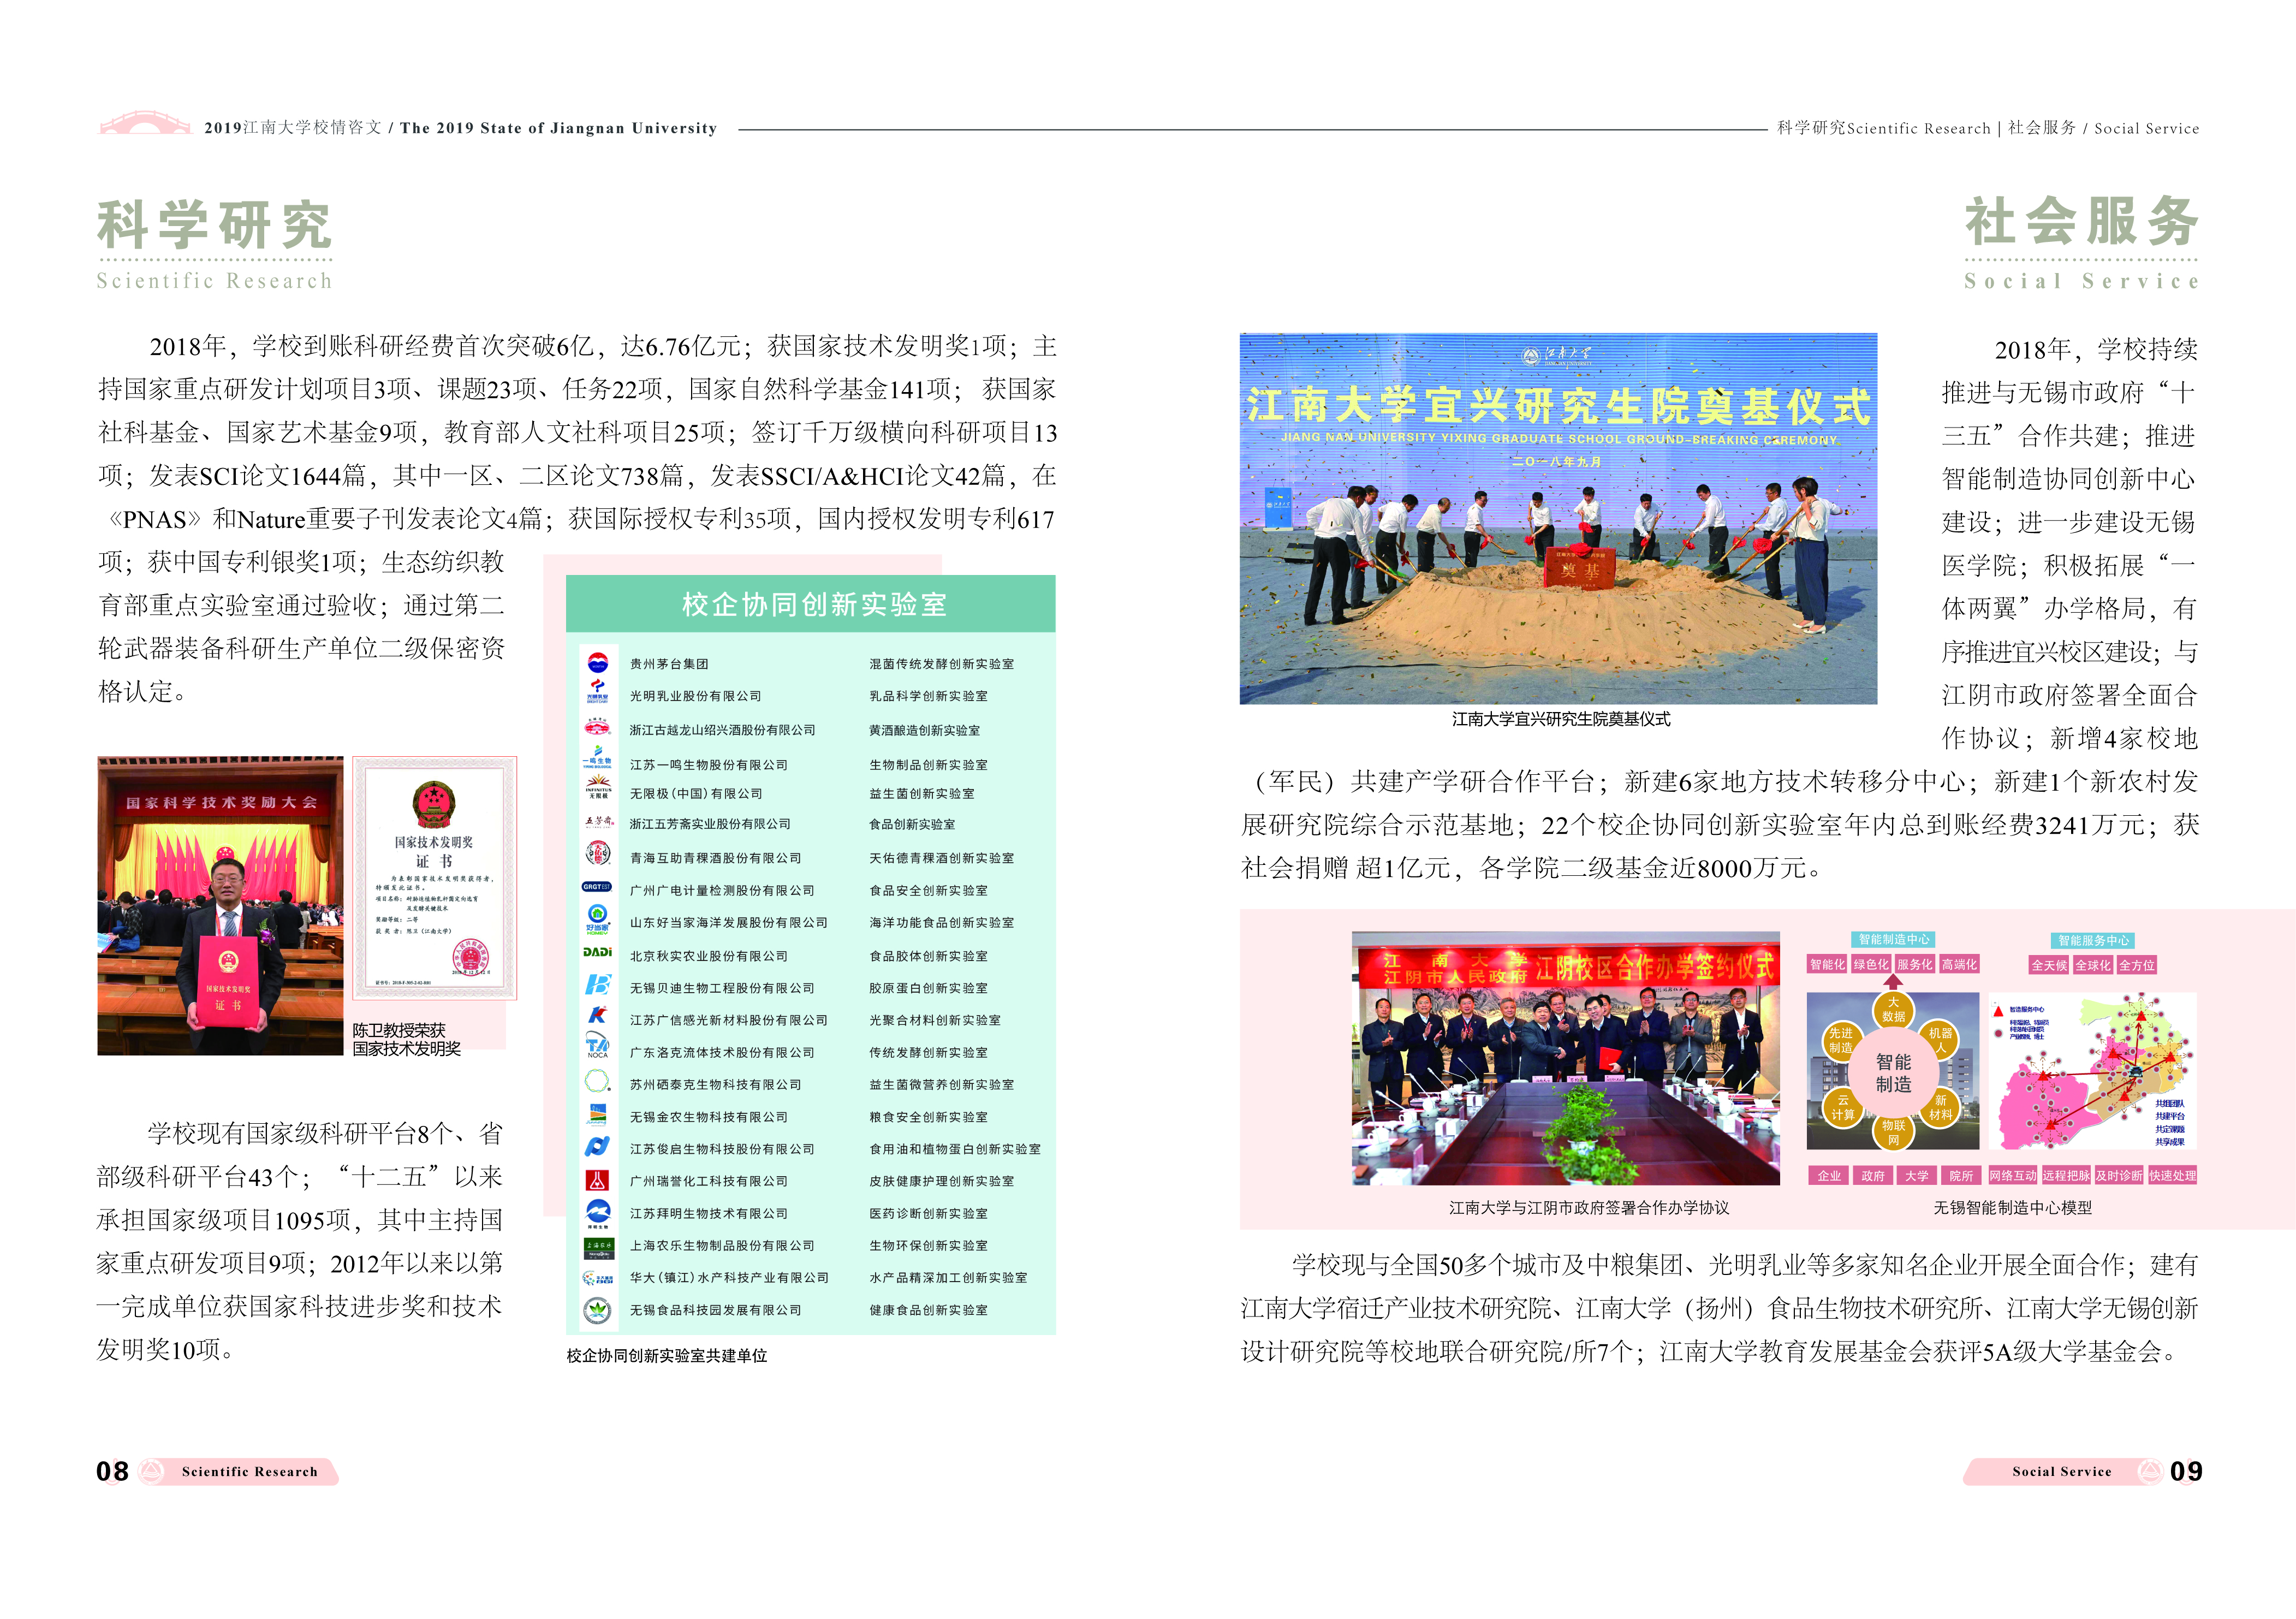Click the Scientific Research footer label
2296x1619 pixels.
tap(249, 1471)
